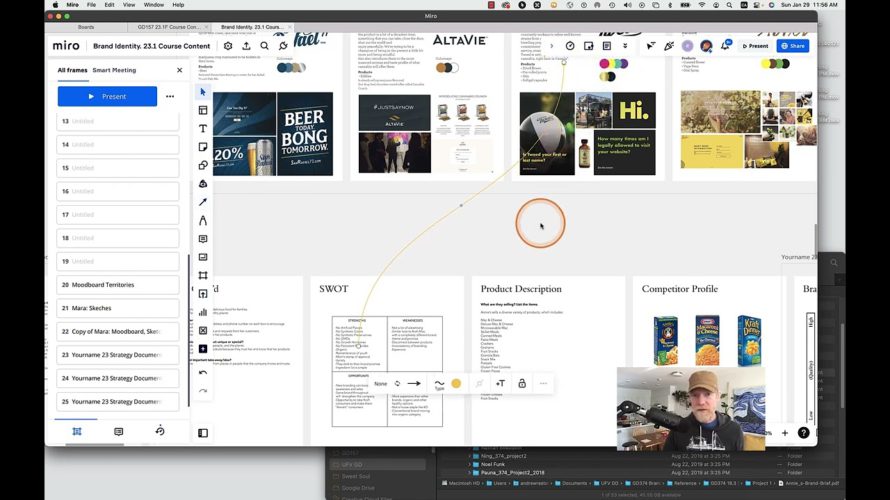Click the reactions confetti icon
890x500 pixels.
(x=669, y=46)
